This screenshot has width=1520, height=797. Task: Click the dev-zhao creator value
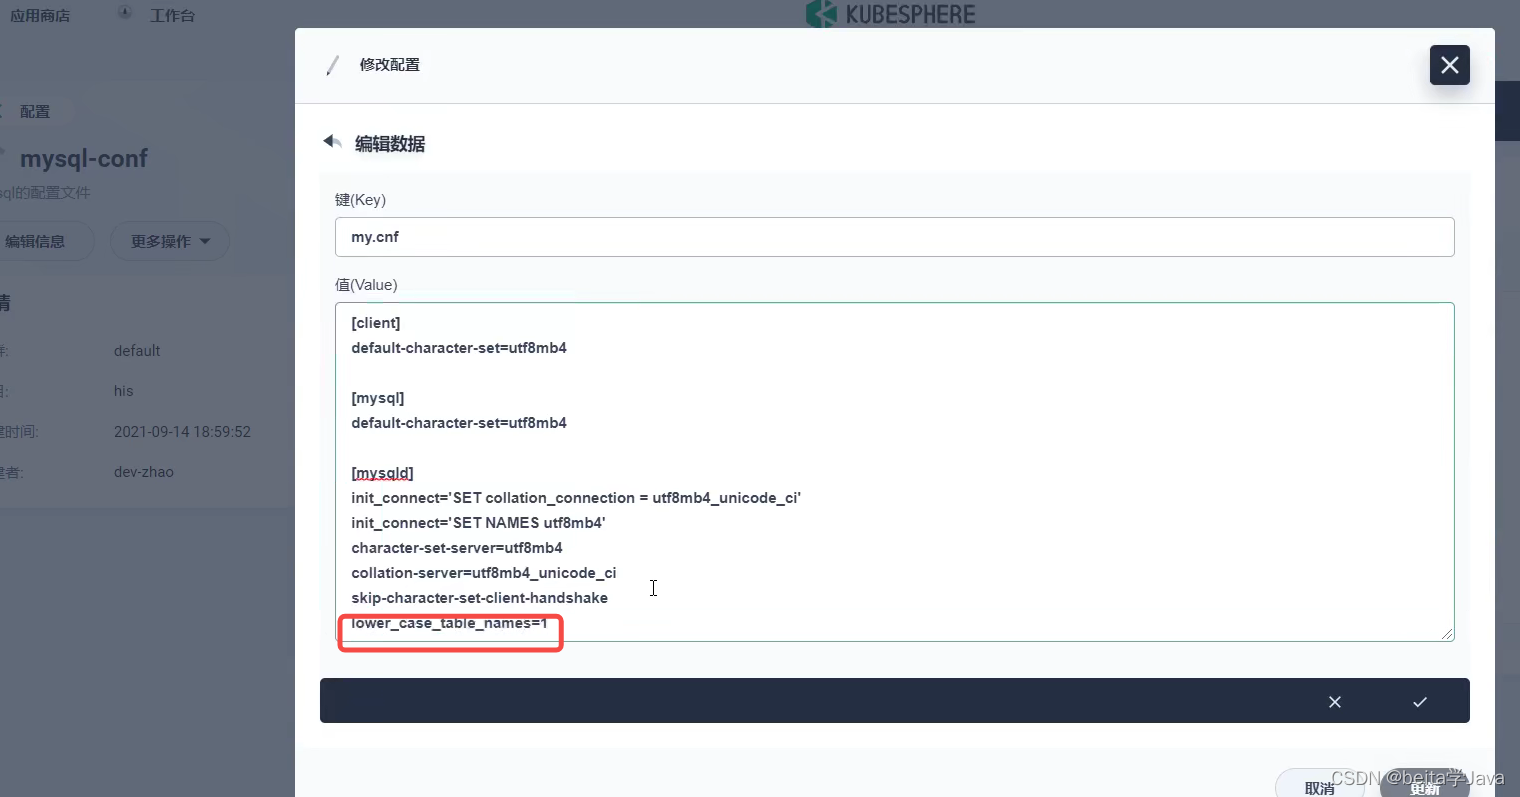pyautogui.click(x=144, y=472)
